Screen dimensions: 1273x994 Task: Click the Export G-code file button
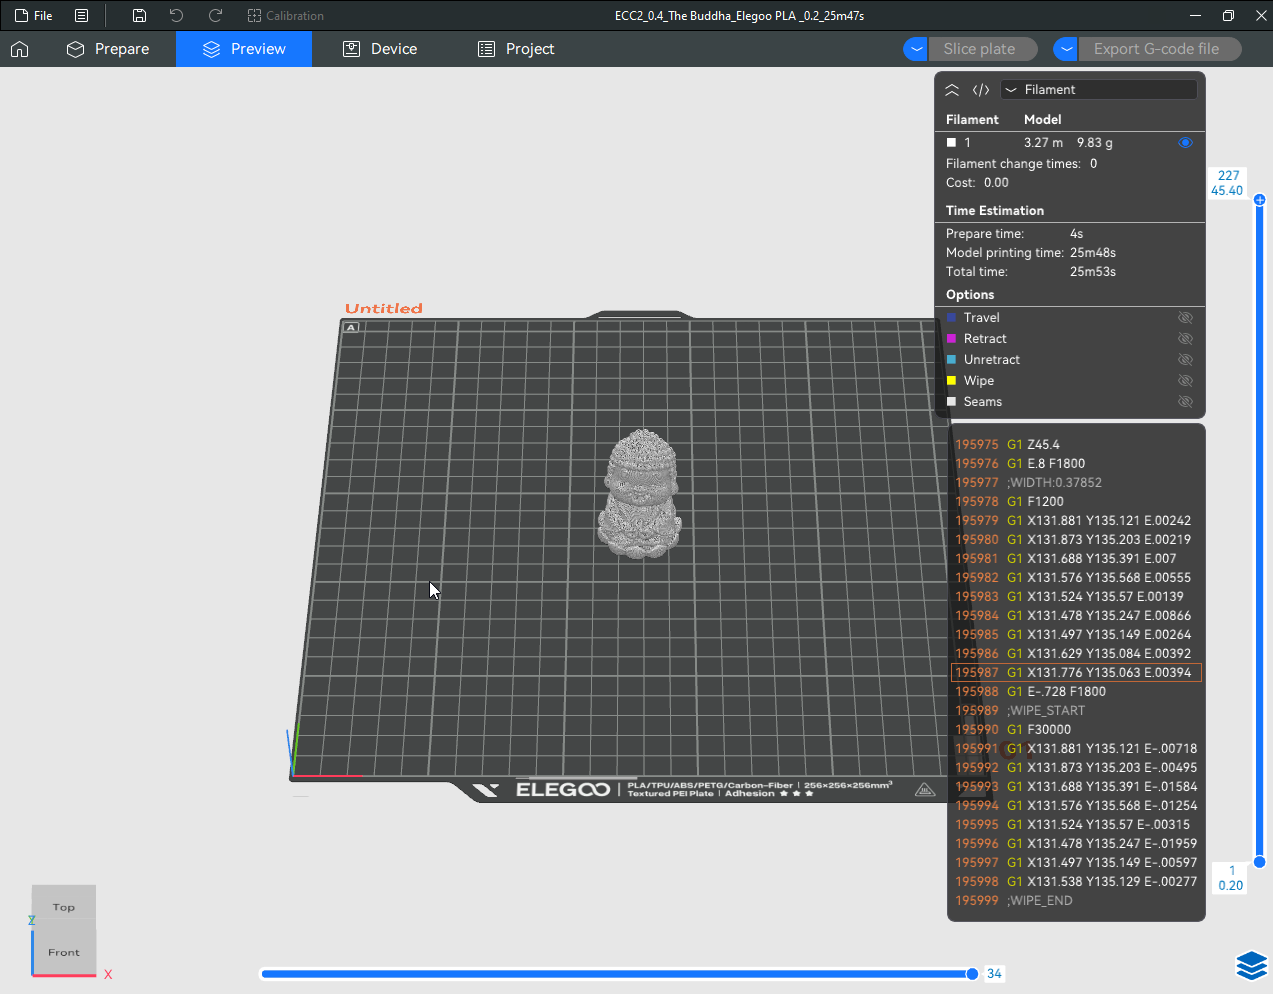tap(1156, 49)
